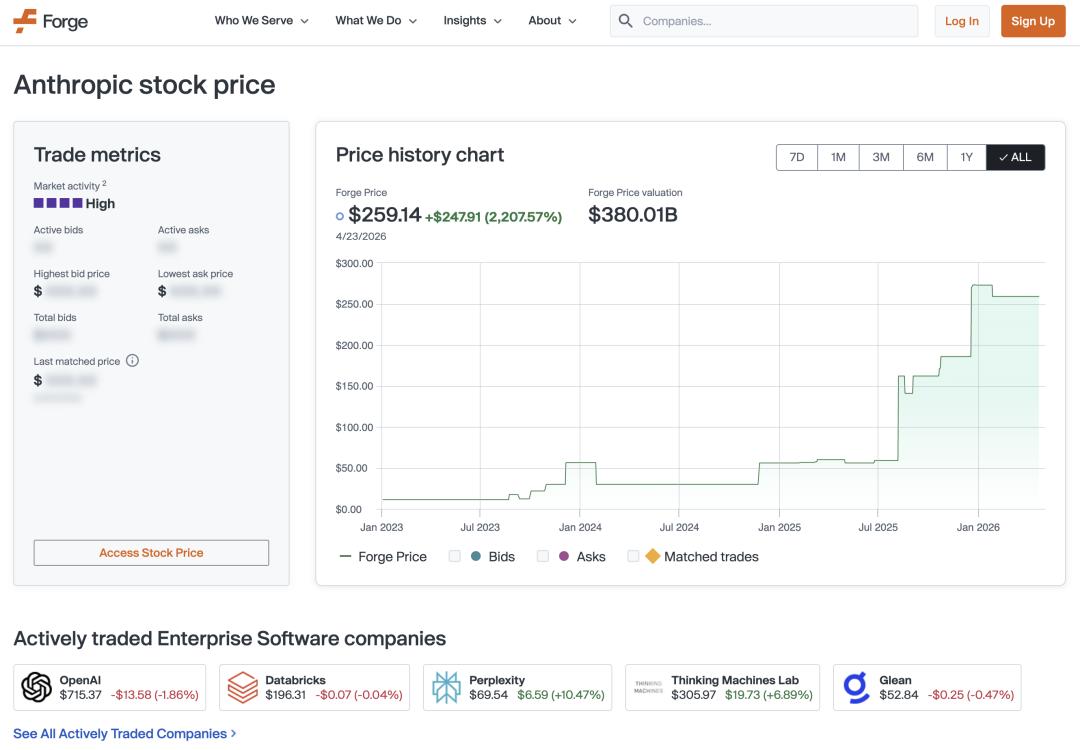Open the Perplexity company icon
This screenshot has width=1080, height=750.
click(x=446, y=686)
